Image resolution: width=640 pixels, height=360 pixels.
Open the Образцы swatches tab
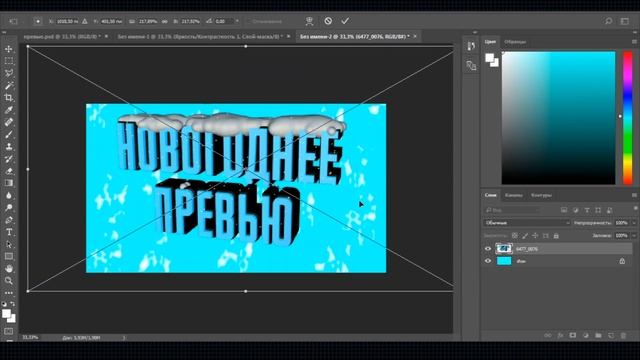pos(515,42)
